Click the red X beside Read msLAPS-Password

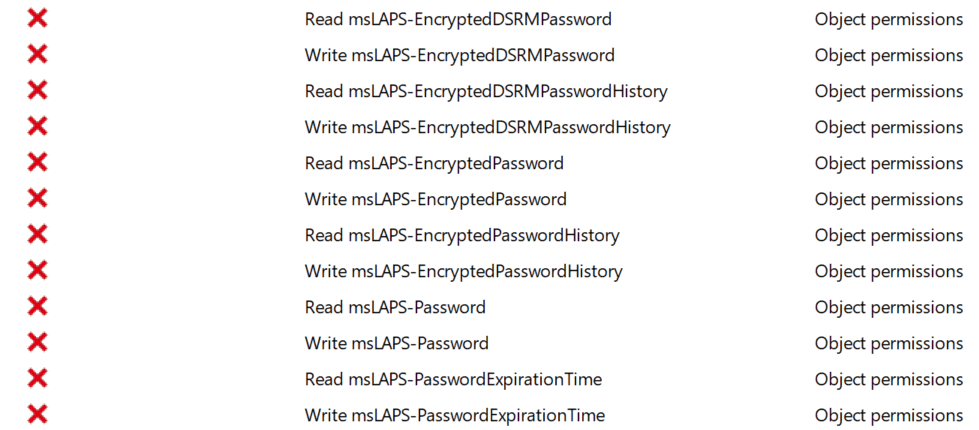pyautogui.click(x=37, y=307)
